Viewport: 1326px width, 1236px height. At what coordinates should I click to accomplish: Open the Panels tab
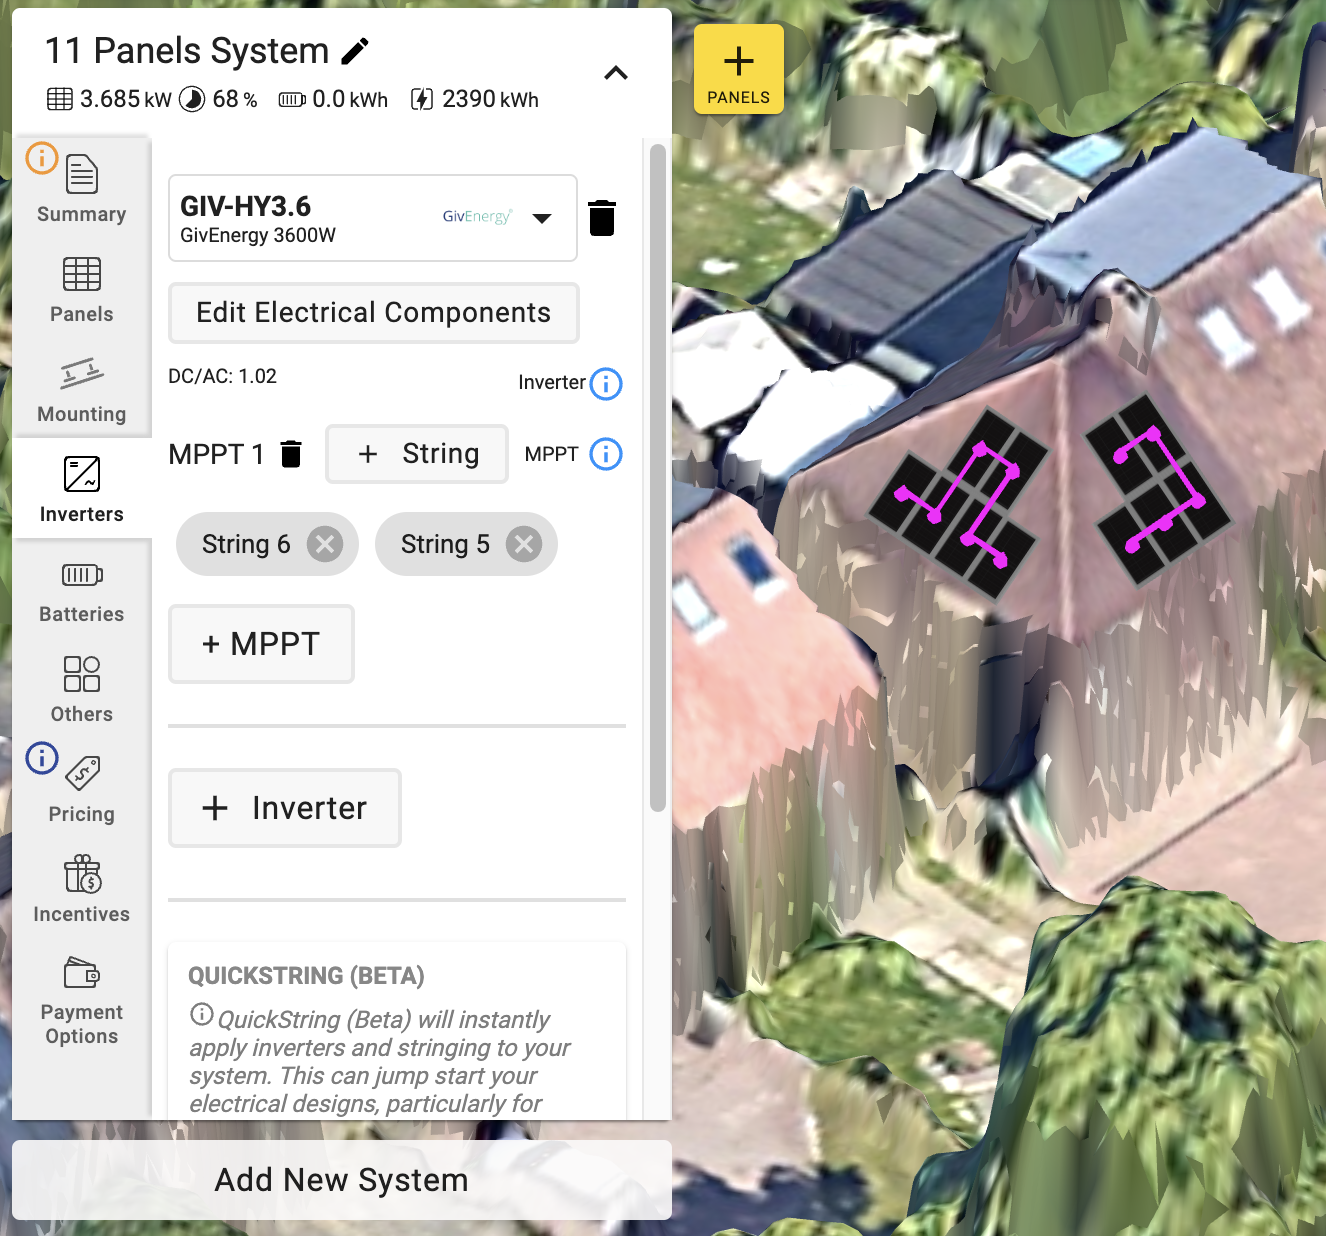[82, 288]
